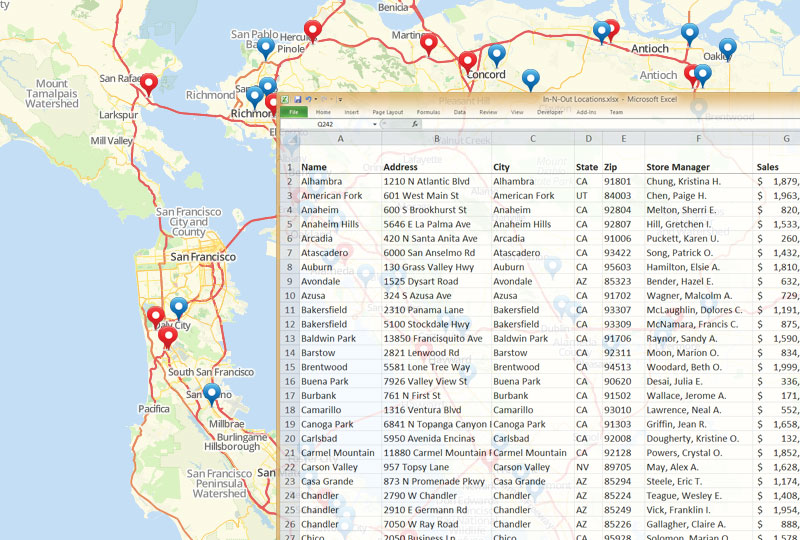Click the Excel application icon in title bar
The image size is (800, 540).
[286, 100]
